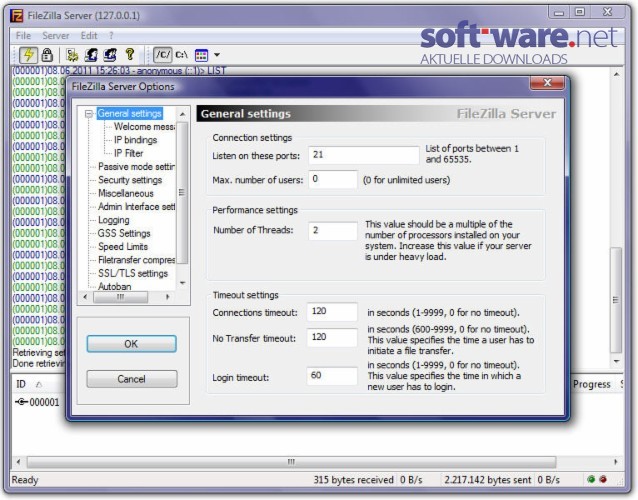Select SSL/TLS settings tree item
The height and width of the screenshot is (500, 638).
click(133, 273)
